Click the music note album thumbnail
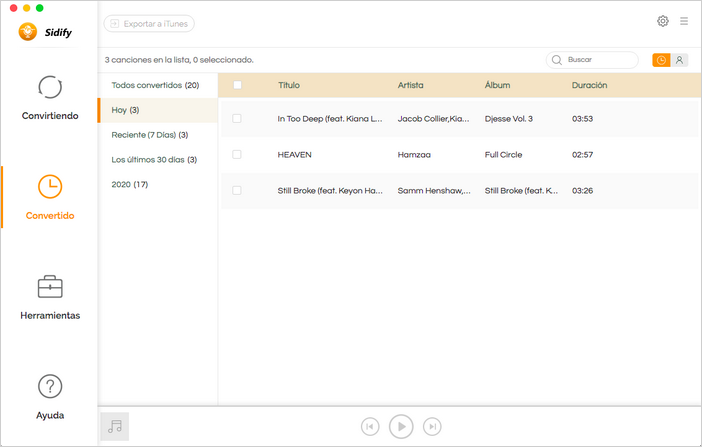 click(115, 426)
